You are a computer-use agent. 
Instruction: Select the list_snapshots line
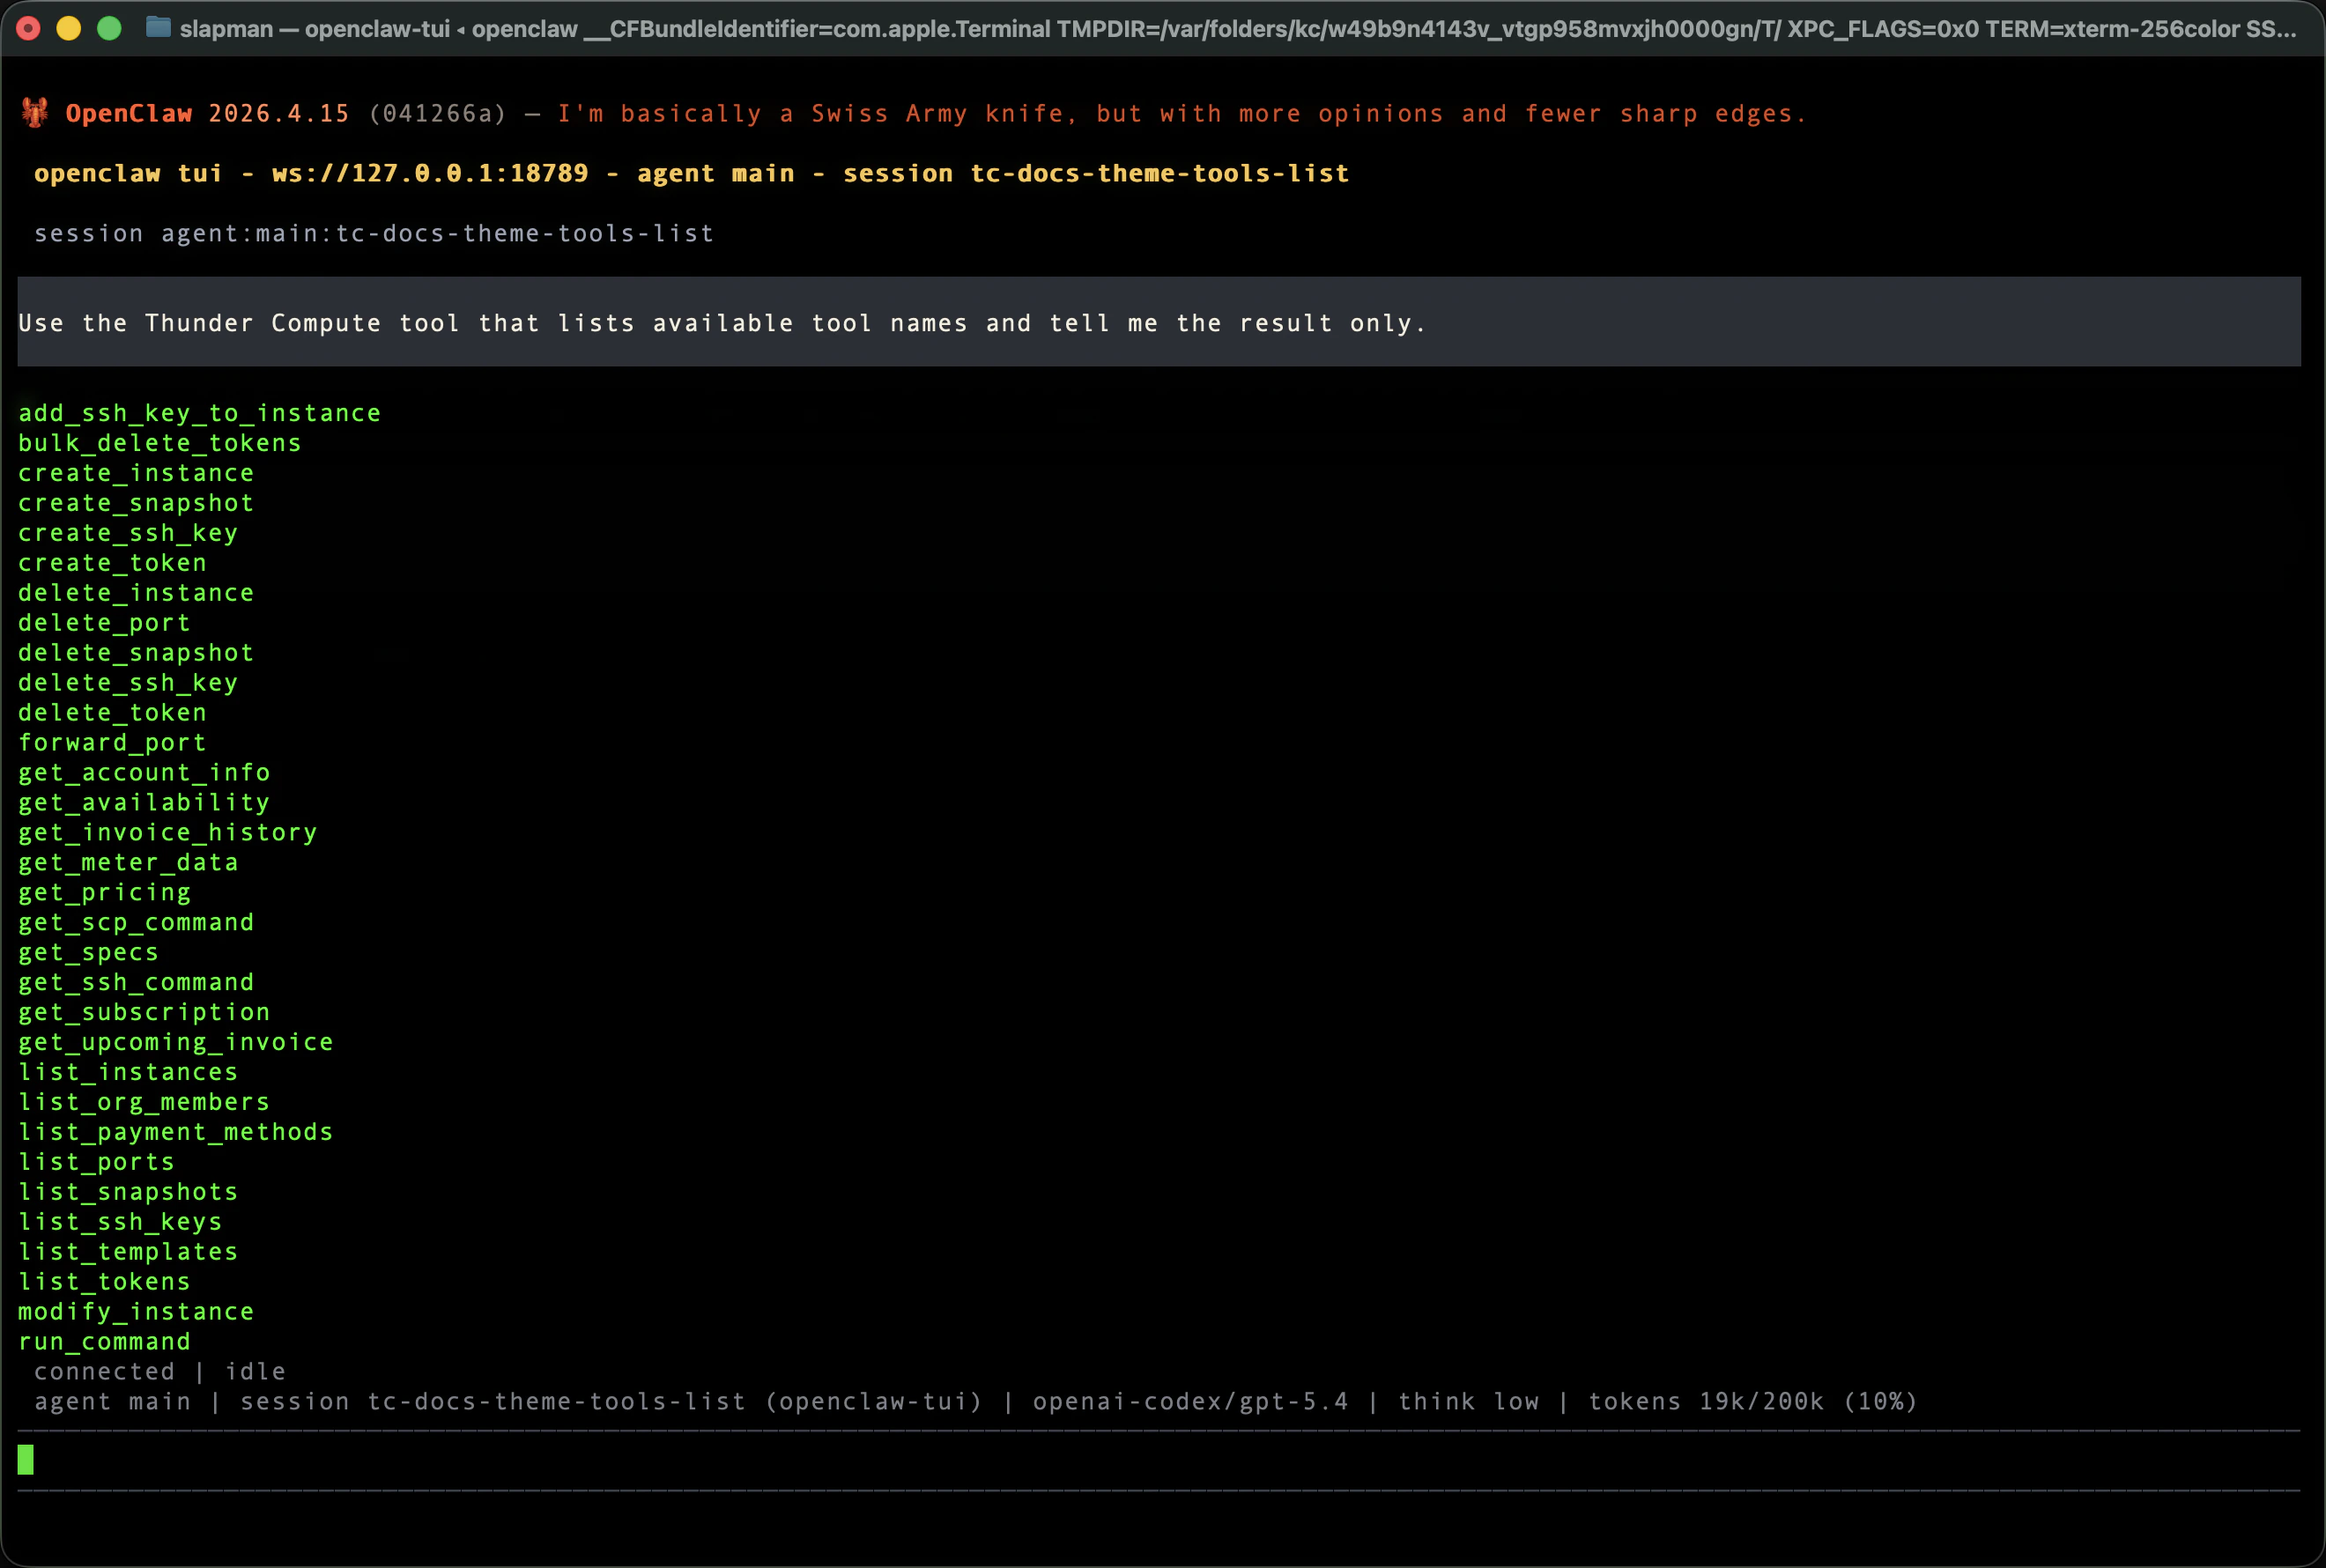tap(128, 1193)
